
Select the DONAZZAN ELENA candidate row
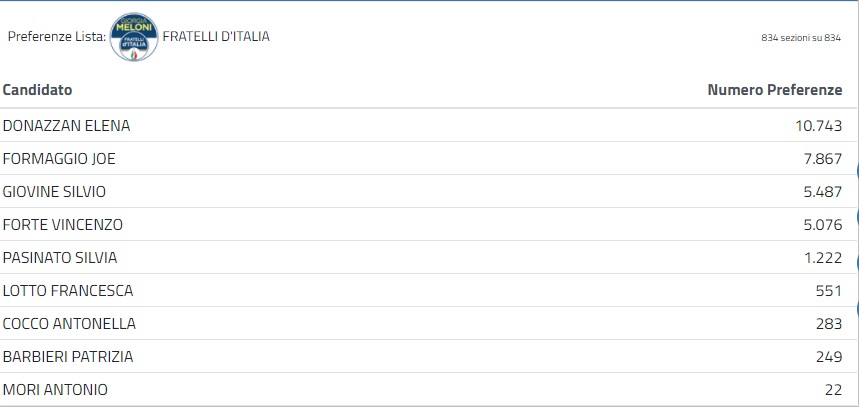[67, 126]
